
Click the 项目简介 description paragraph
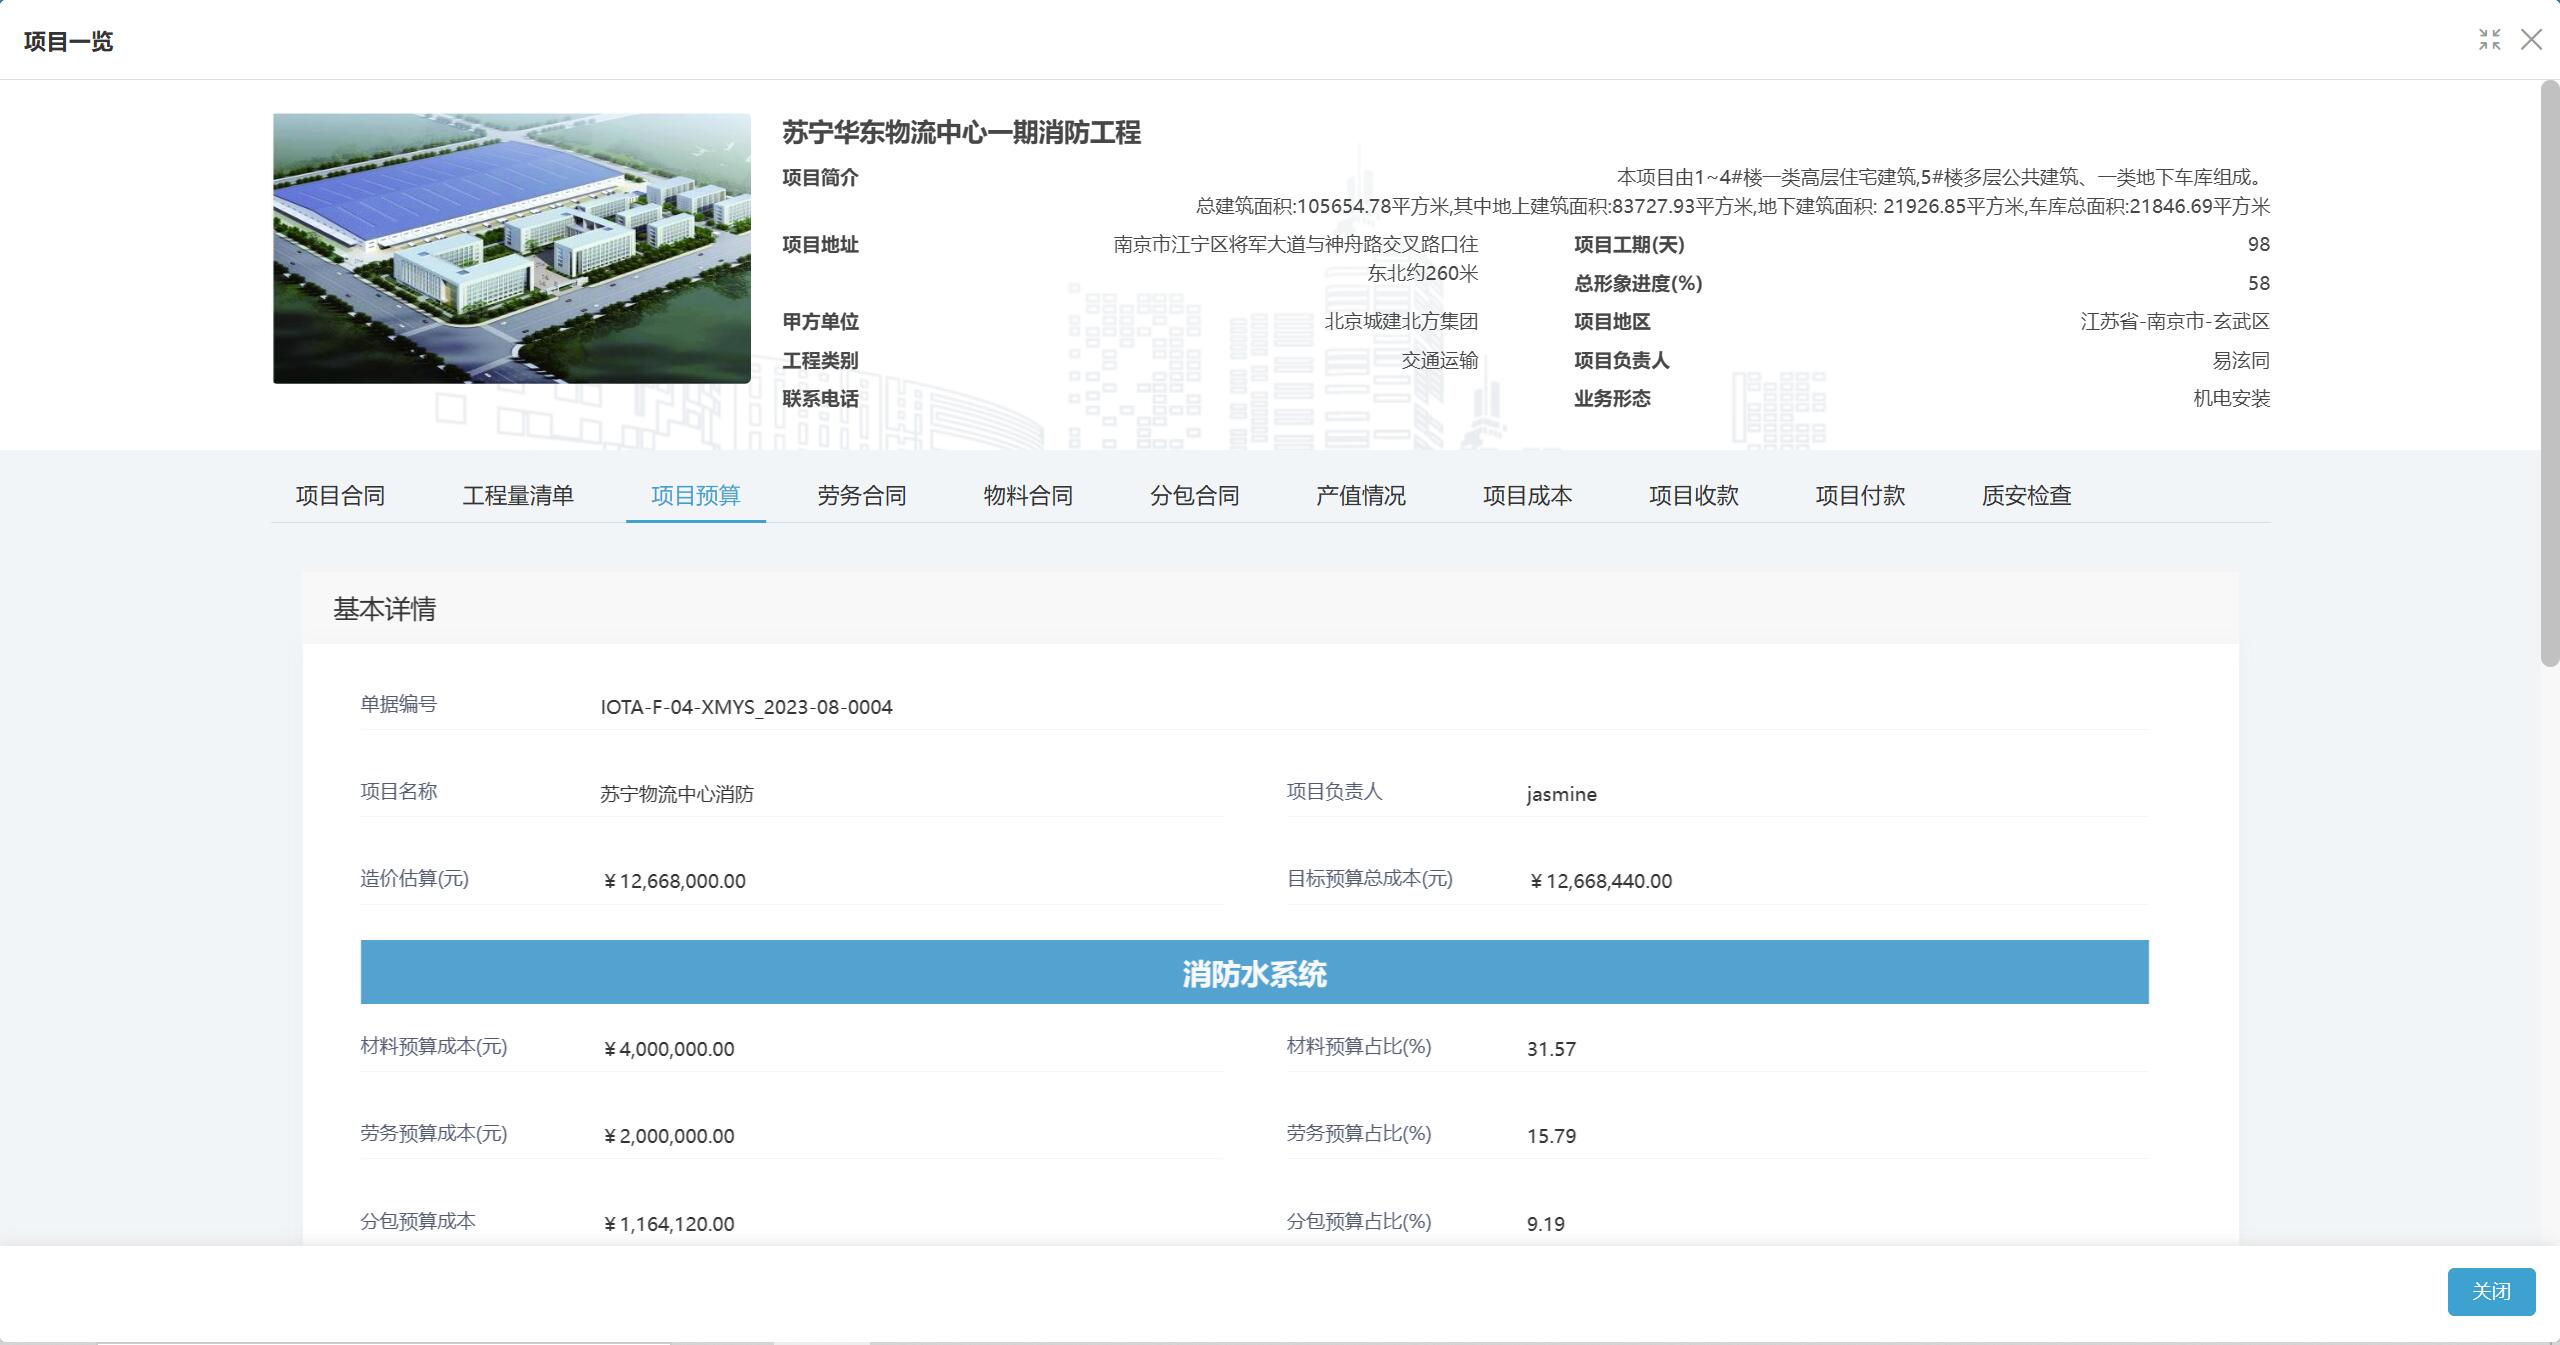pyautogui.click(x=1733, y=191)
